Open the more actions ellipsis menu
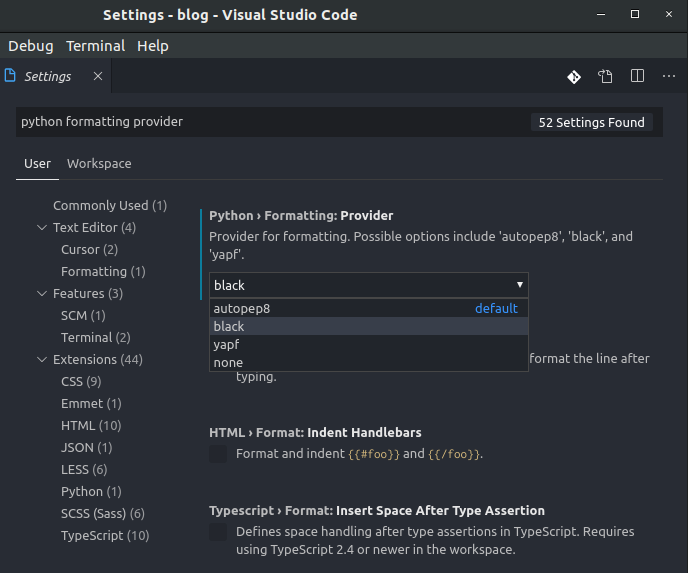 pos(669,77)
